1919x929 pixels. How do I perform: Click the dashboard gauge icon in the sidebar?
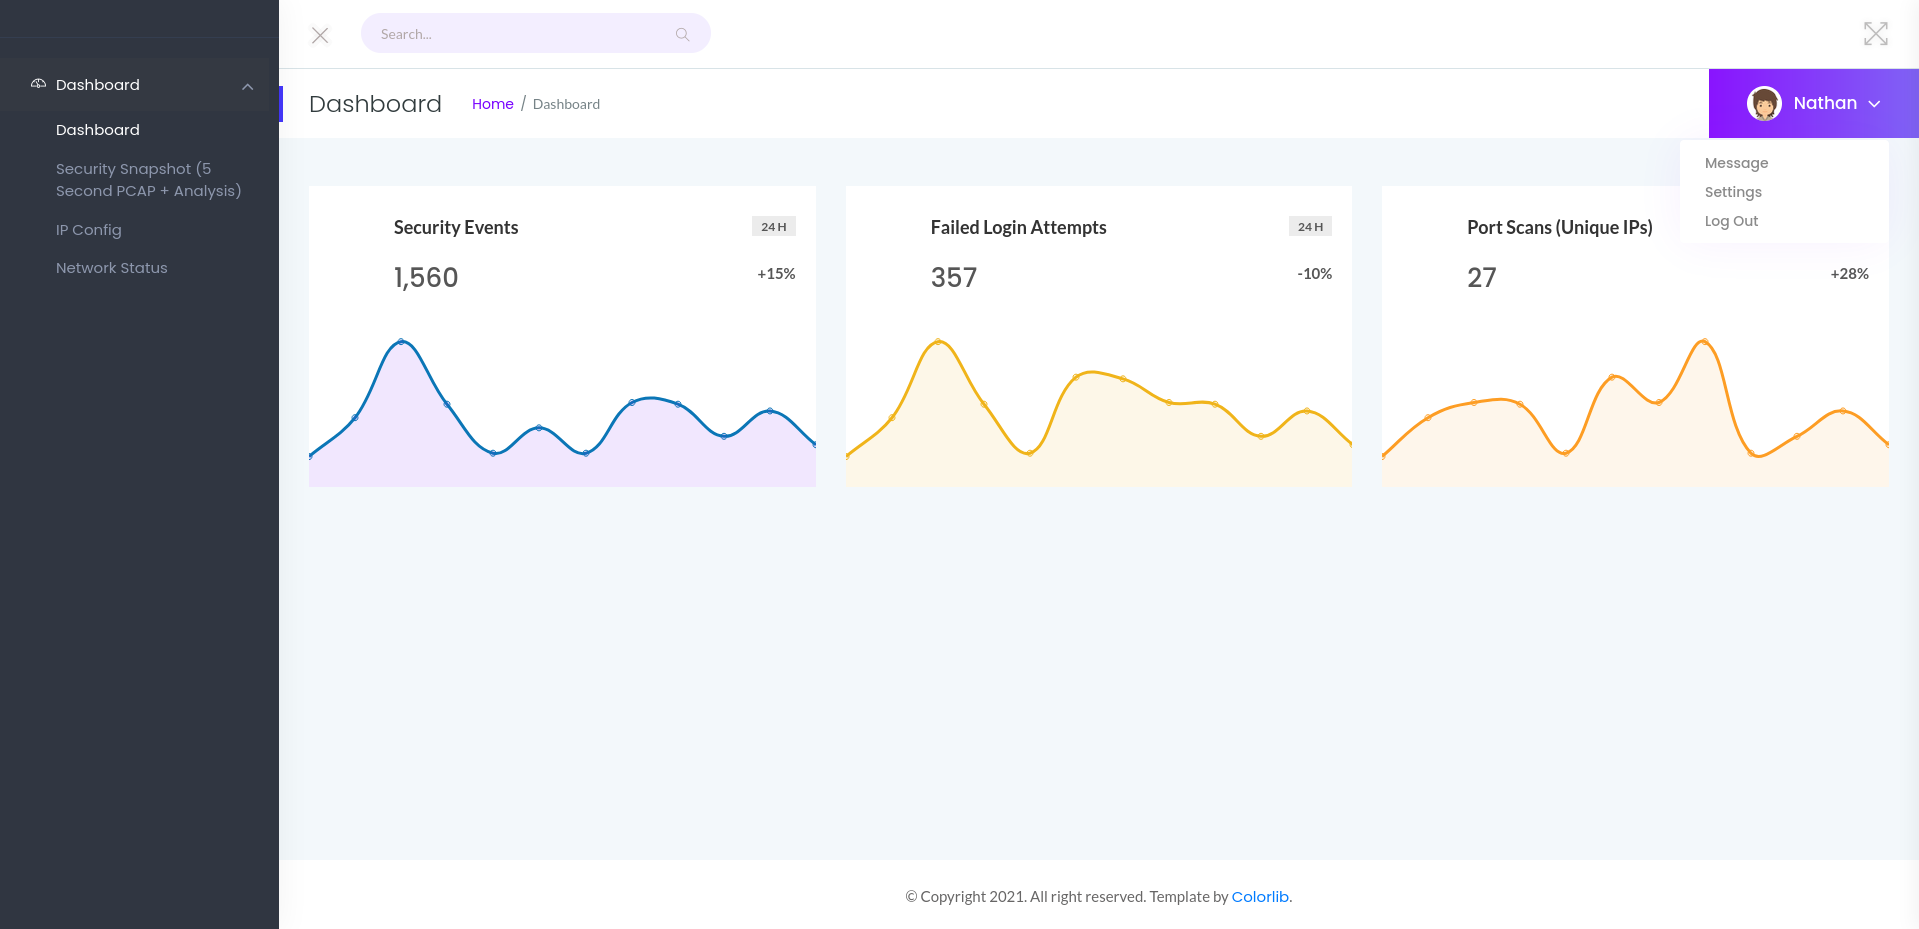click(38, 84)
